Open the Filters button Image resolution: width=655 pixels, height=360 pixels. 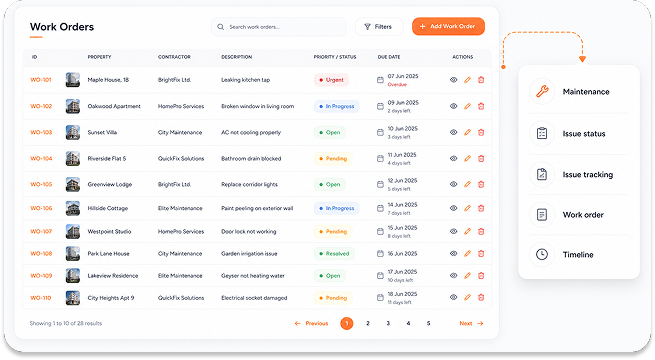coord(379,27)
